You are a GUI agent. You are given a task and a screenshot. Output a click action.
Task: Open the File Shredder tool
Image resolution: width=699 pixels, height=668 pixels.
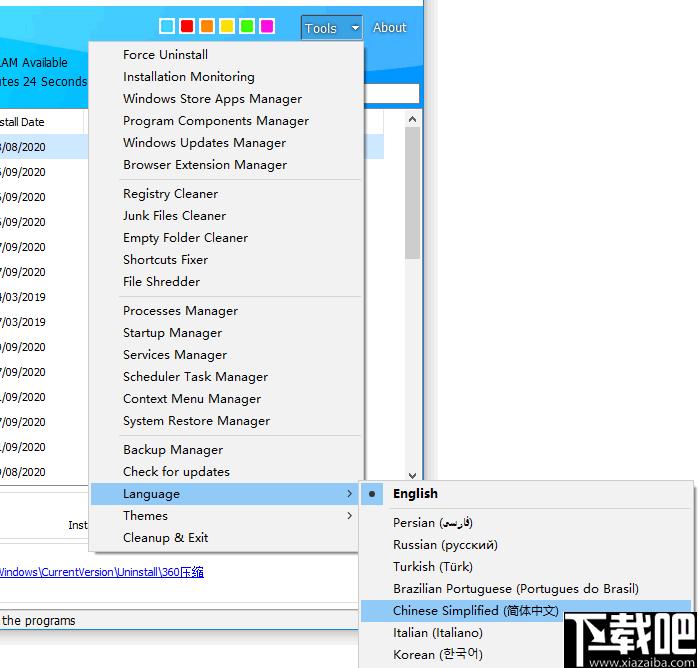coord(226,282)
